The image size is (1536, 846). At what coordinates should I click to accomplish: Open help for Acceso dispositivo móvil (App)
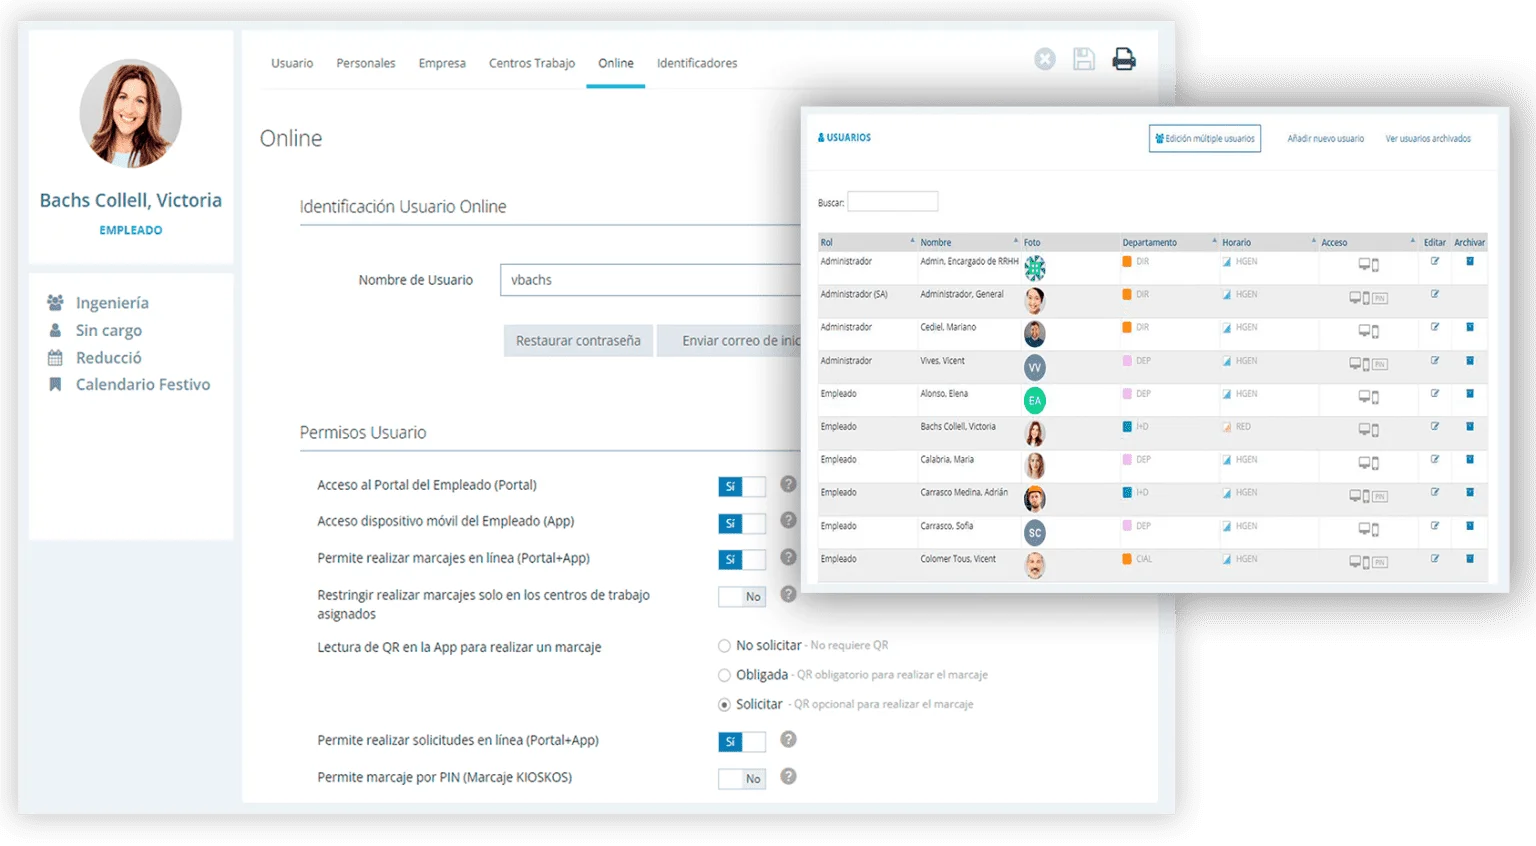click(788, 520)
